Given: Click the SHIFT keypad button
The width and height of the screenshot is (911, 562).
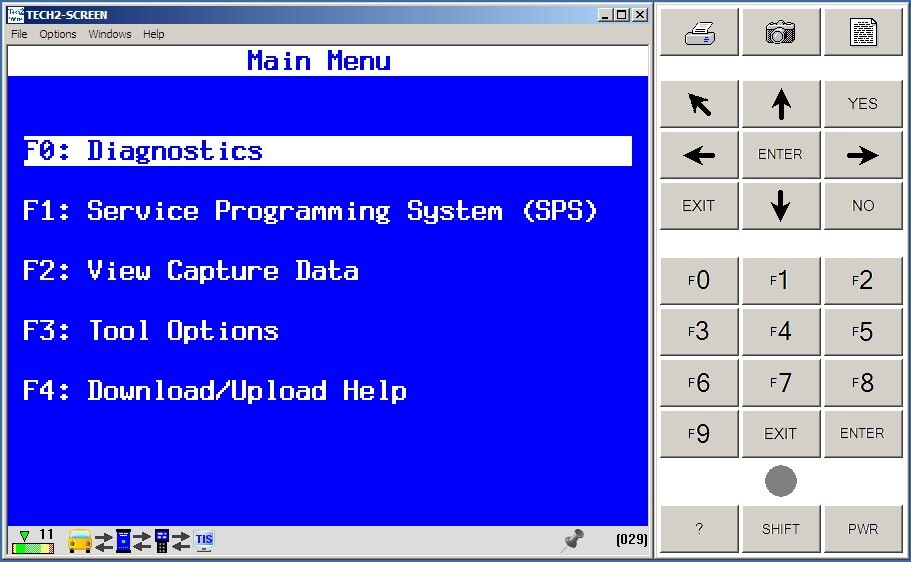Looking at the screenshot, I should point(781,529).
